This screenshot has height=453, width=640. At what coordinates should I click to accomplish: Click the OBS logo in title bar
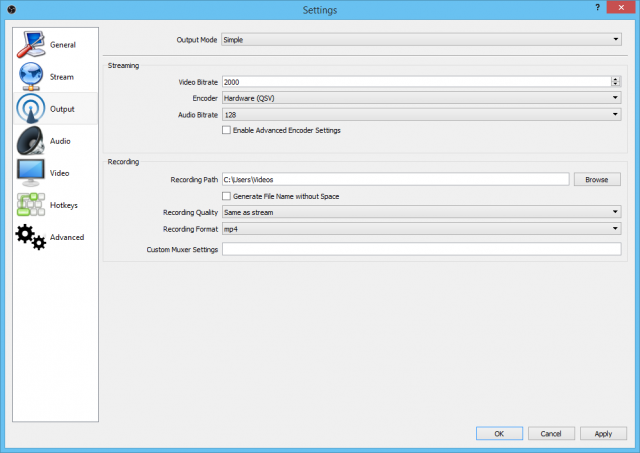pos(9,9)
